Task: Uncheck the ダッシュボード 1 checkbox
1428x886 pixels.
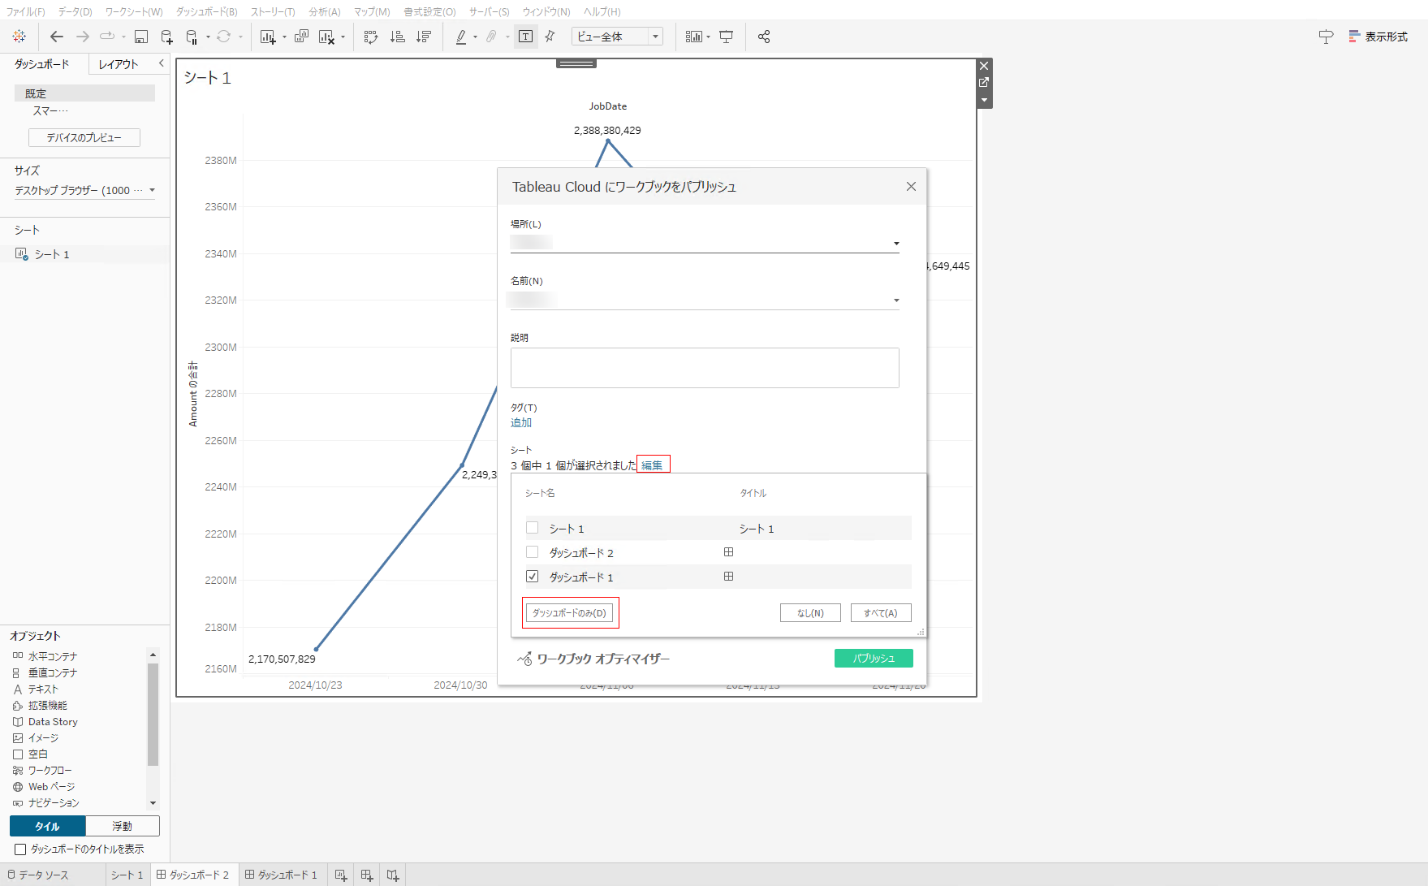Action: [532, 576]
